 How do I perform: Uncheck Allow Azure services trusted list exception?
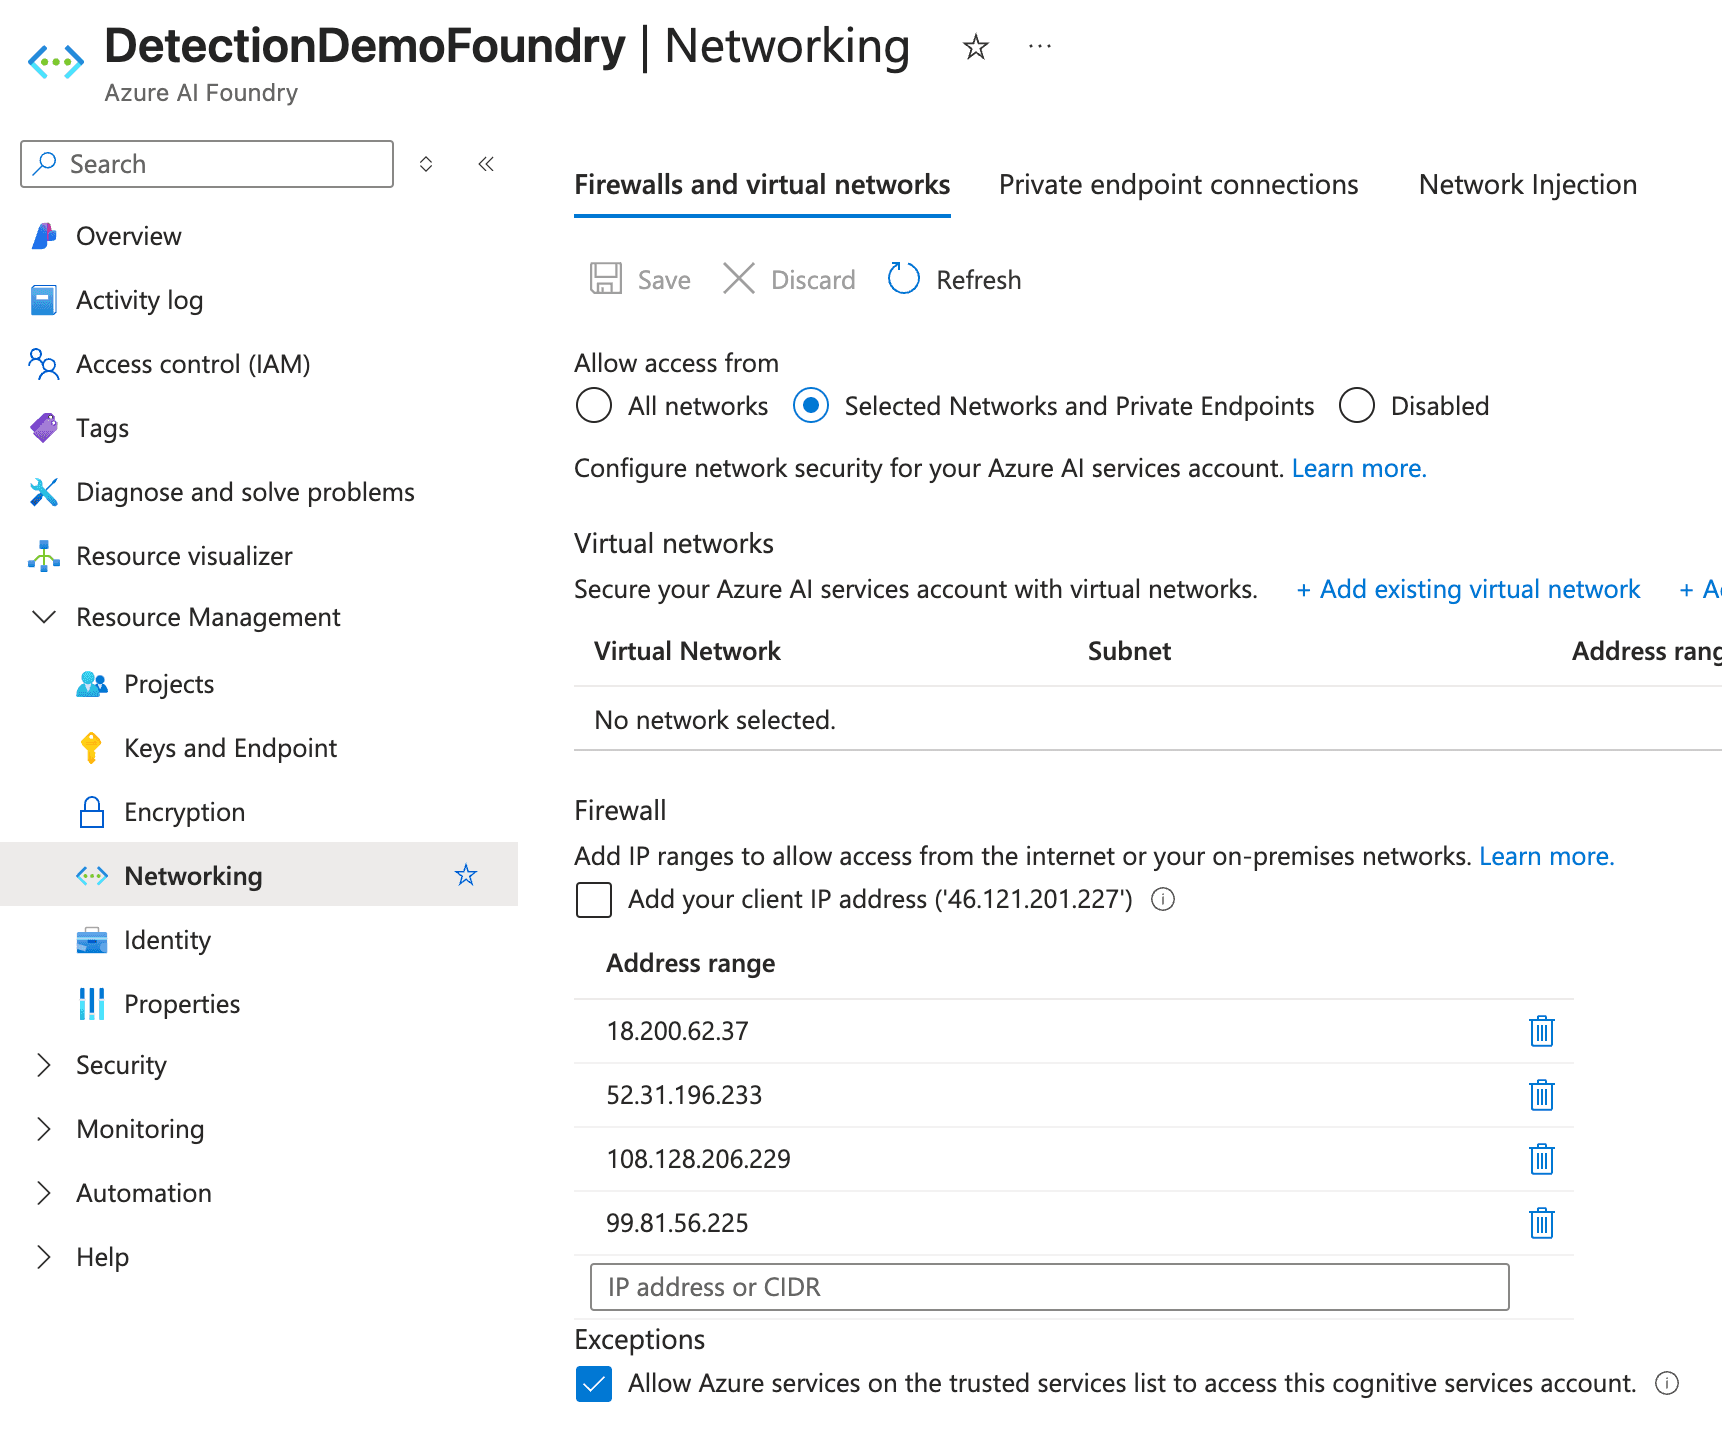point(594,1384)
